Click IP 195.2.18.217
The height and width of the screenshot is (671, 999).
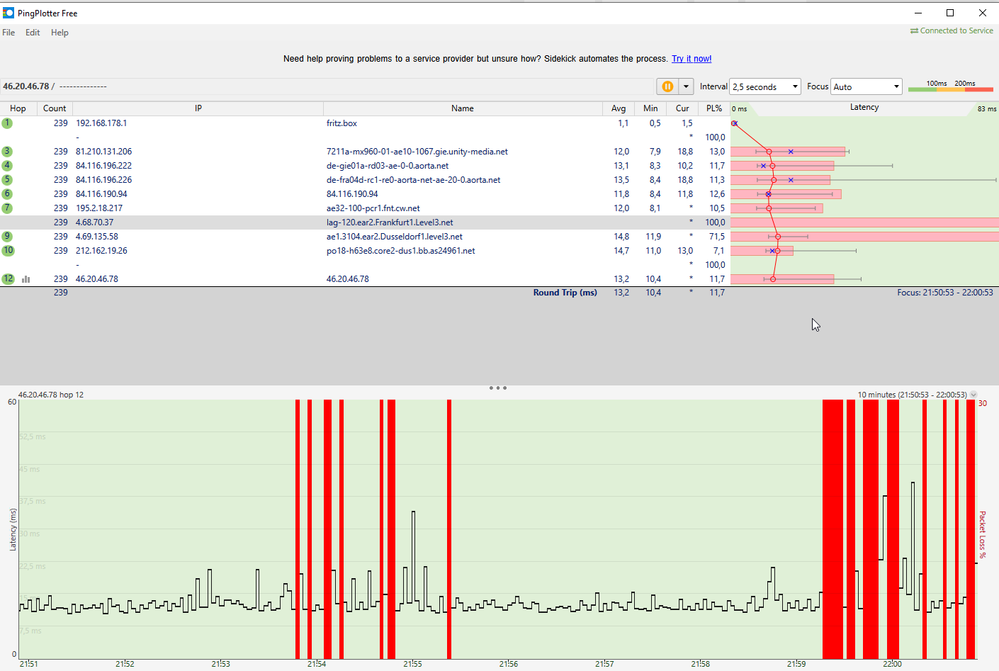pos(99,208)
